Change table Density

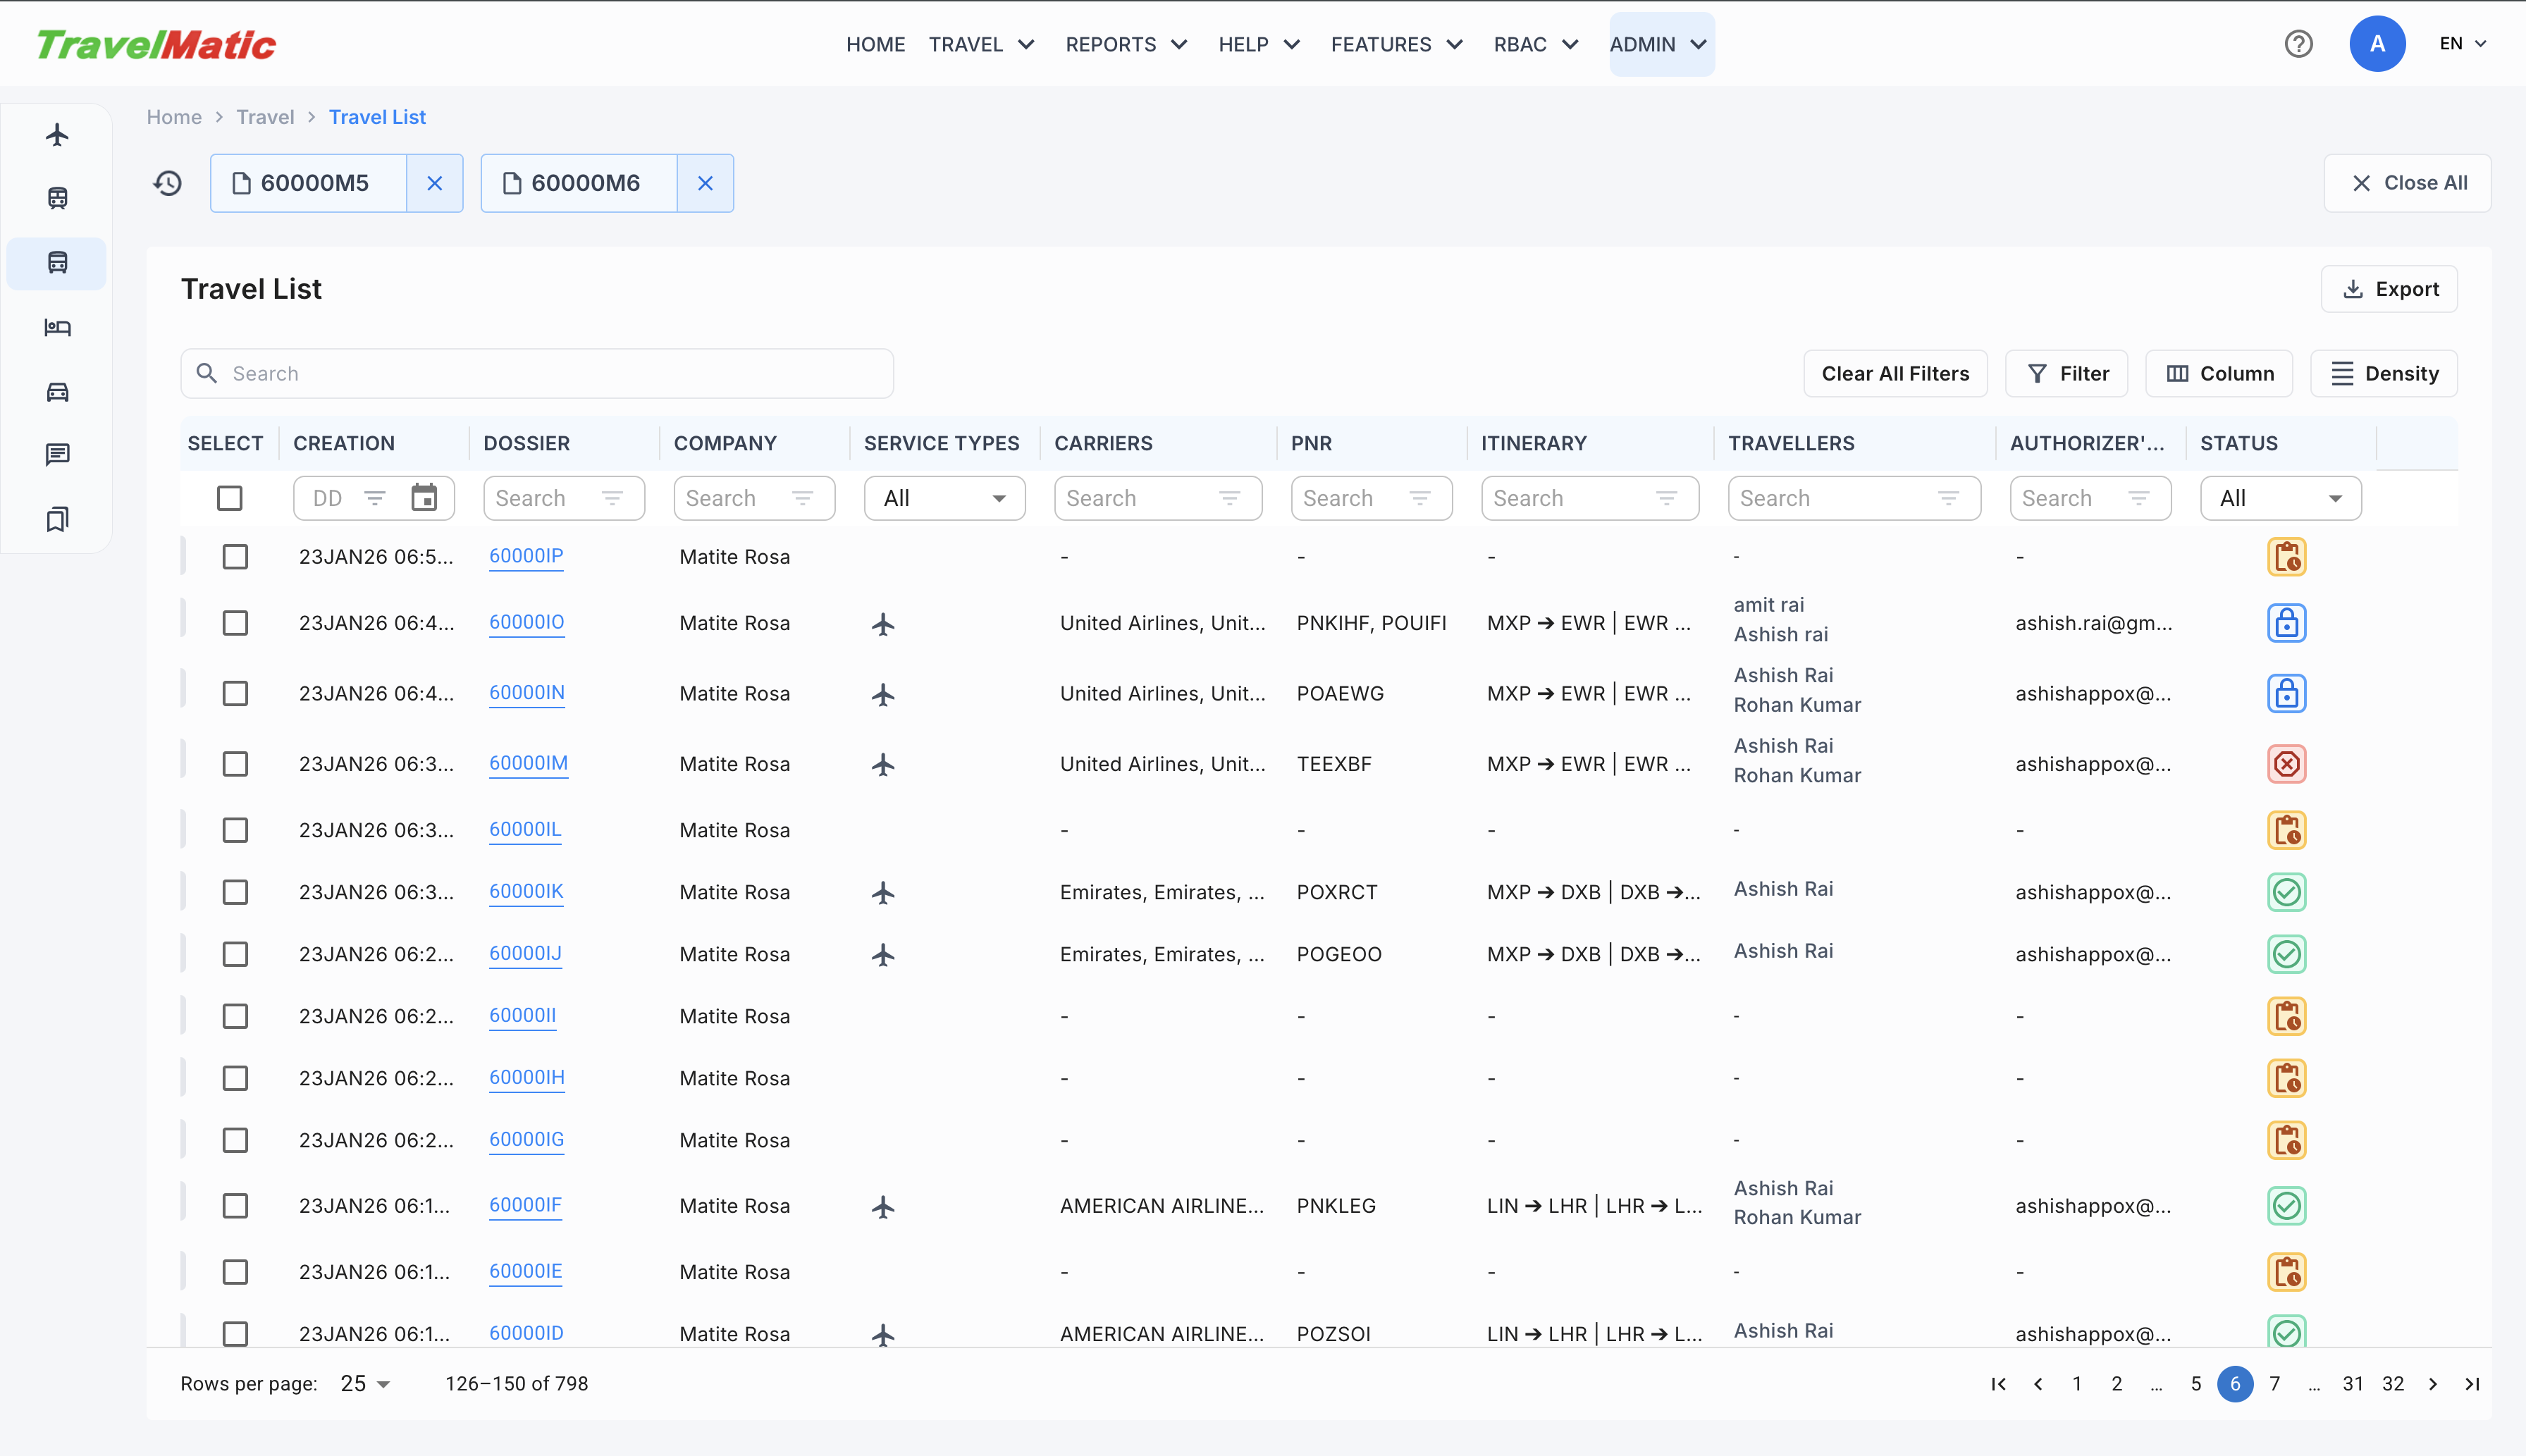point(2384,373)
